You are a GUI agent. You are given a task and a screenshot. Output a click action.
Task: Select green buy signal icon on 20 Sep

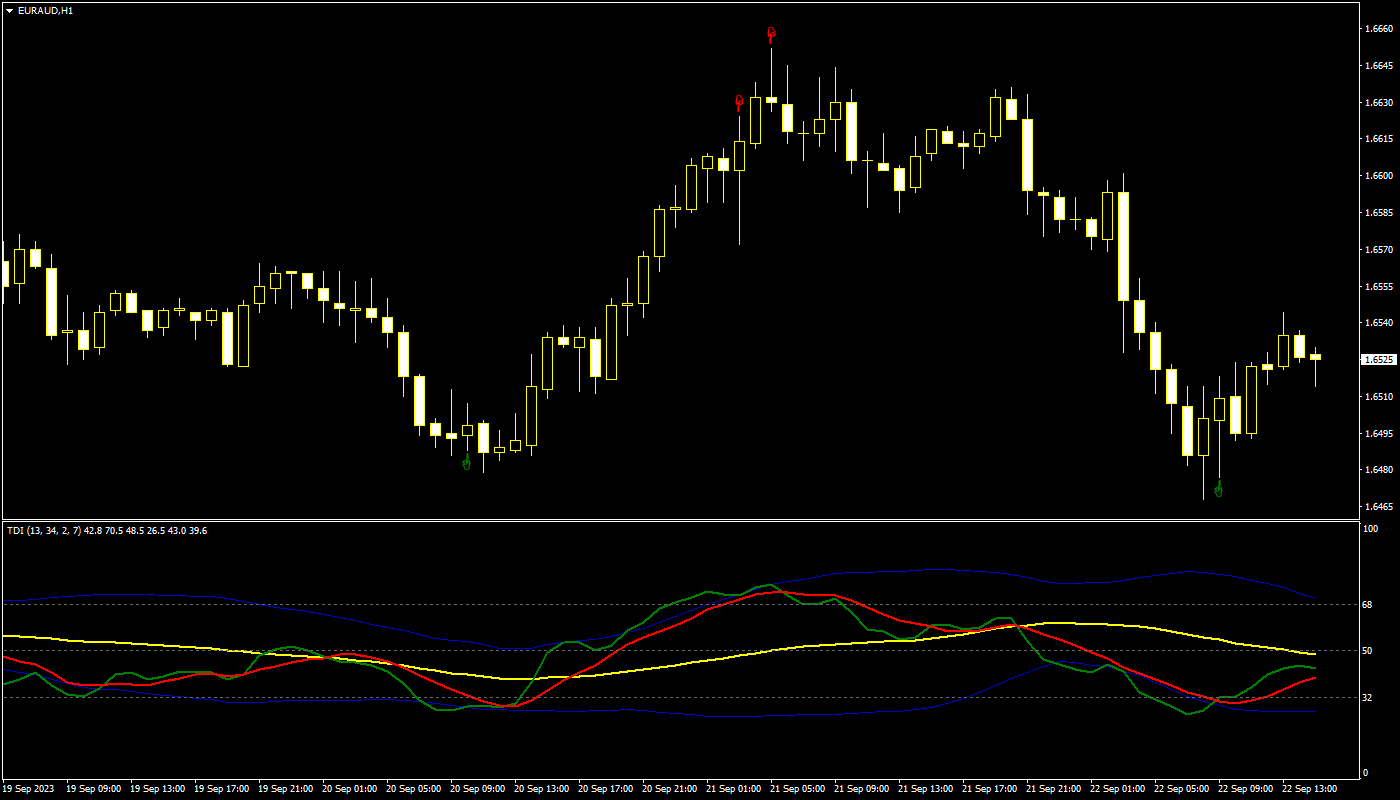pyautogui.click(x=466, y=461)
